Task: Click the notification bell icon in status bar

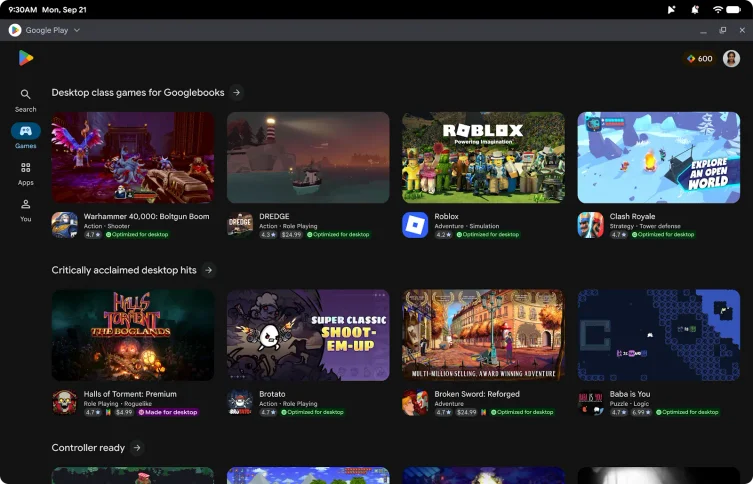Action: click(694, 10)
